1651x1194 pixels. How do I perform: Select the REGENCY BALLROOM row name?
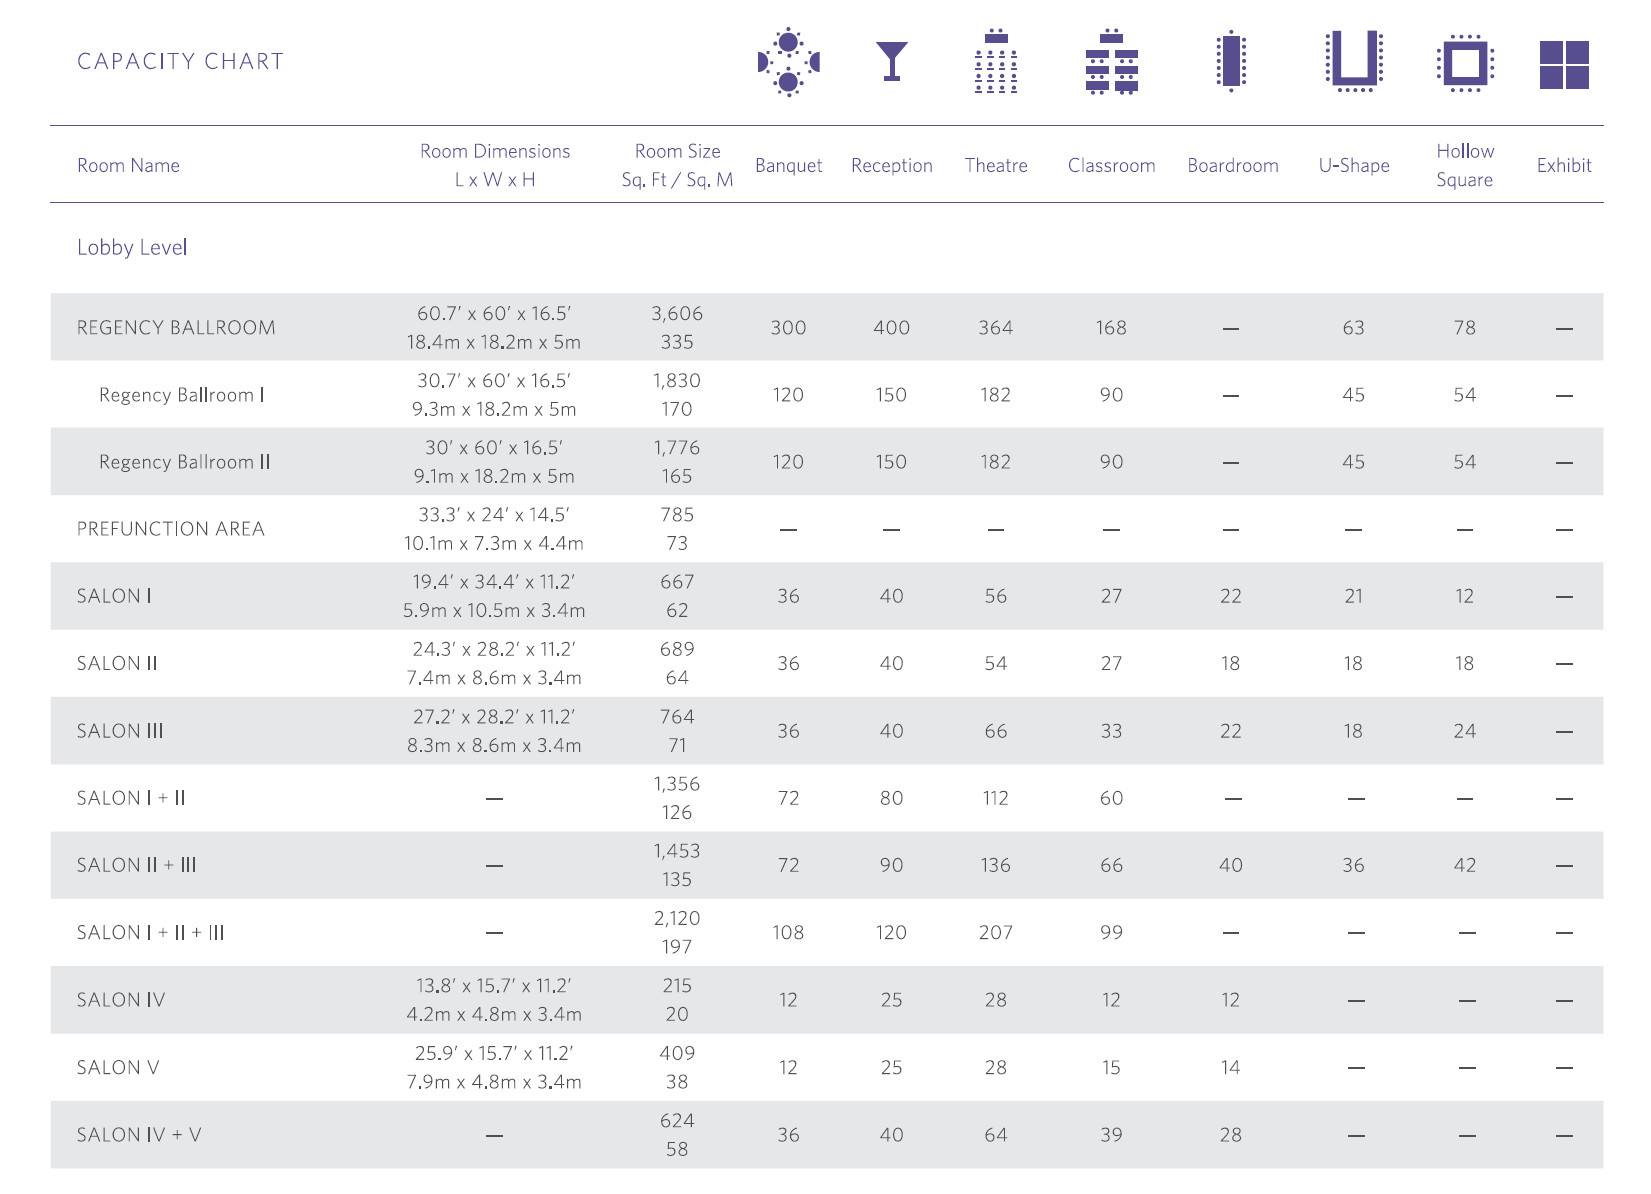[x=176, y=327]
